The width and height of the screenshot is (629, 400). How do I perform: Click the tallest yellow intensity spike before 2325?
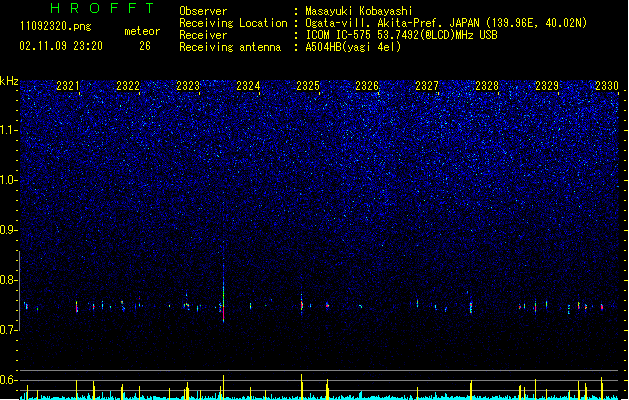302,387
